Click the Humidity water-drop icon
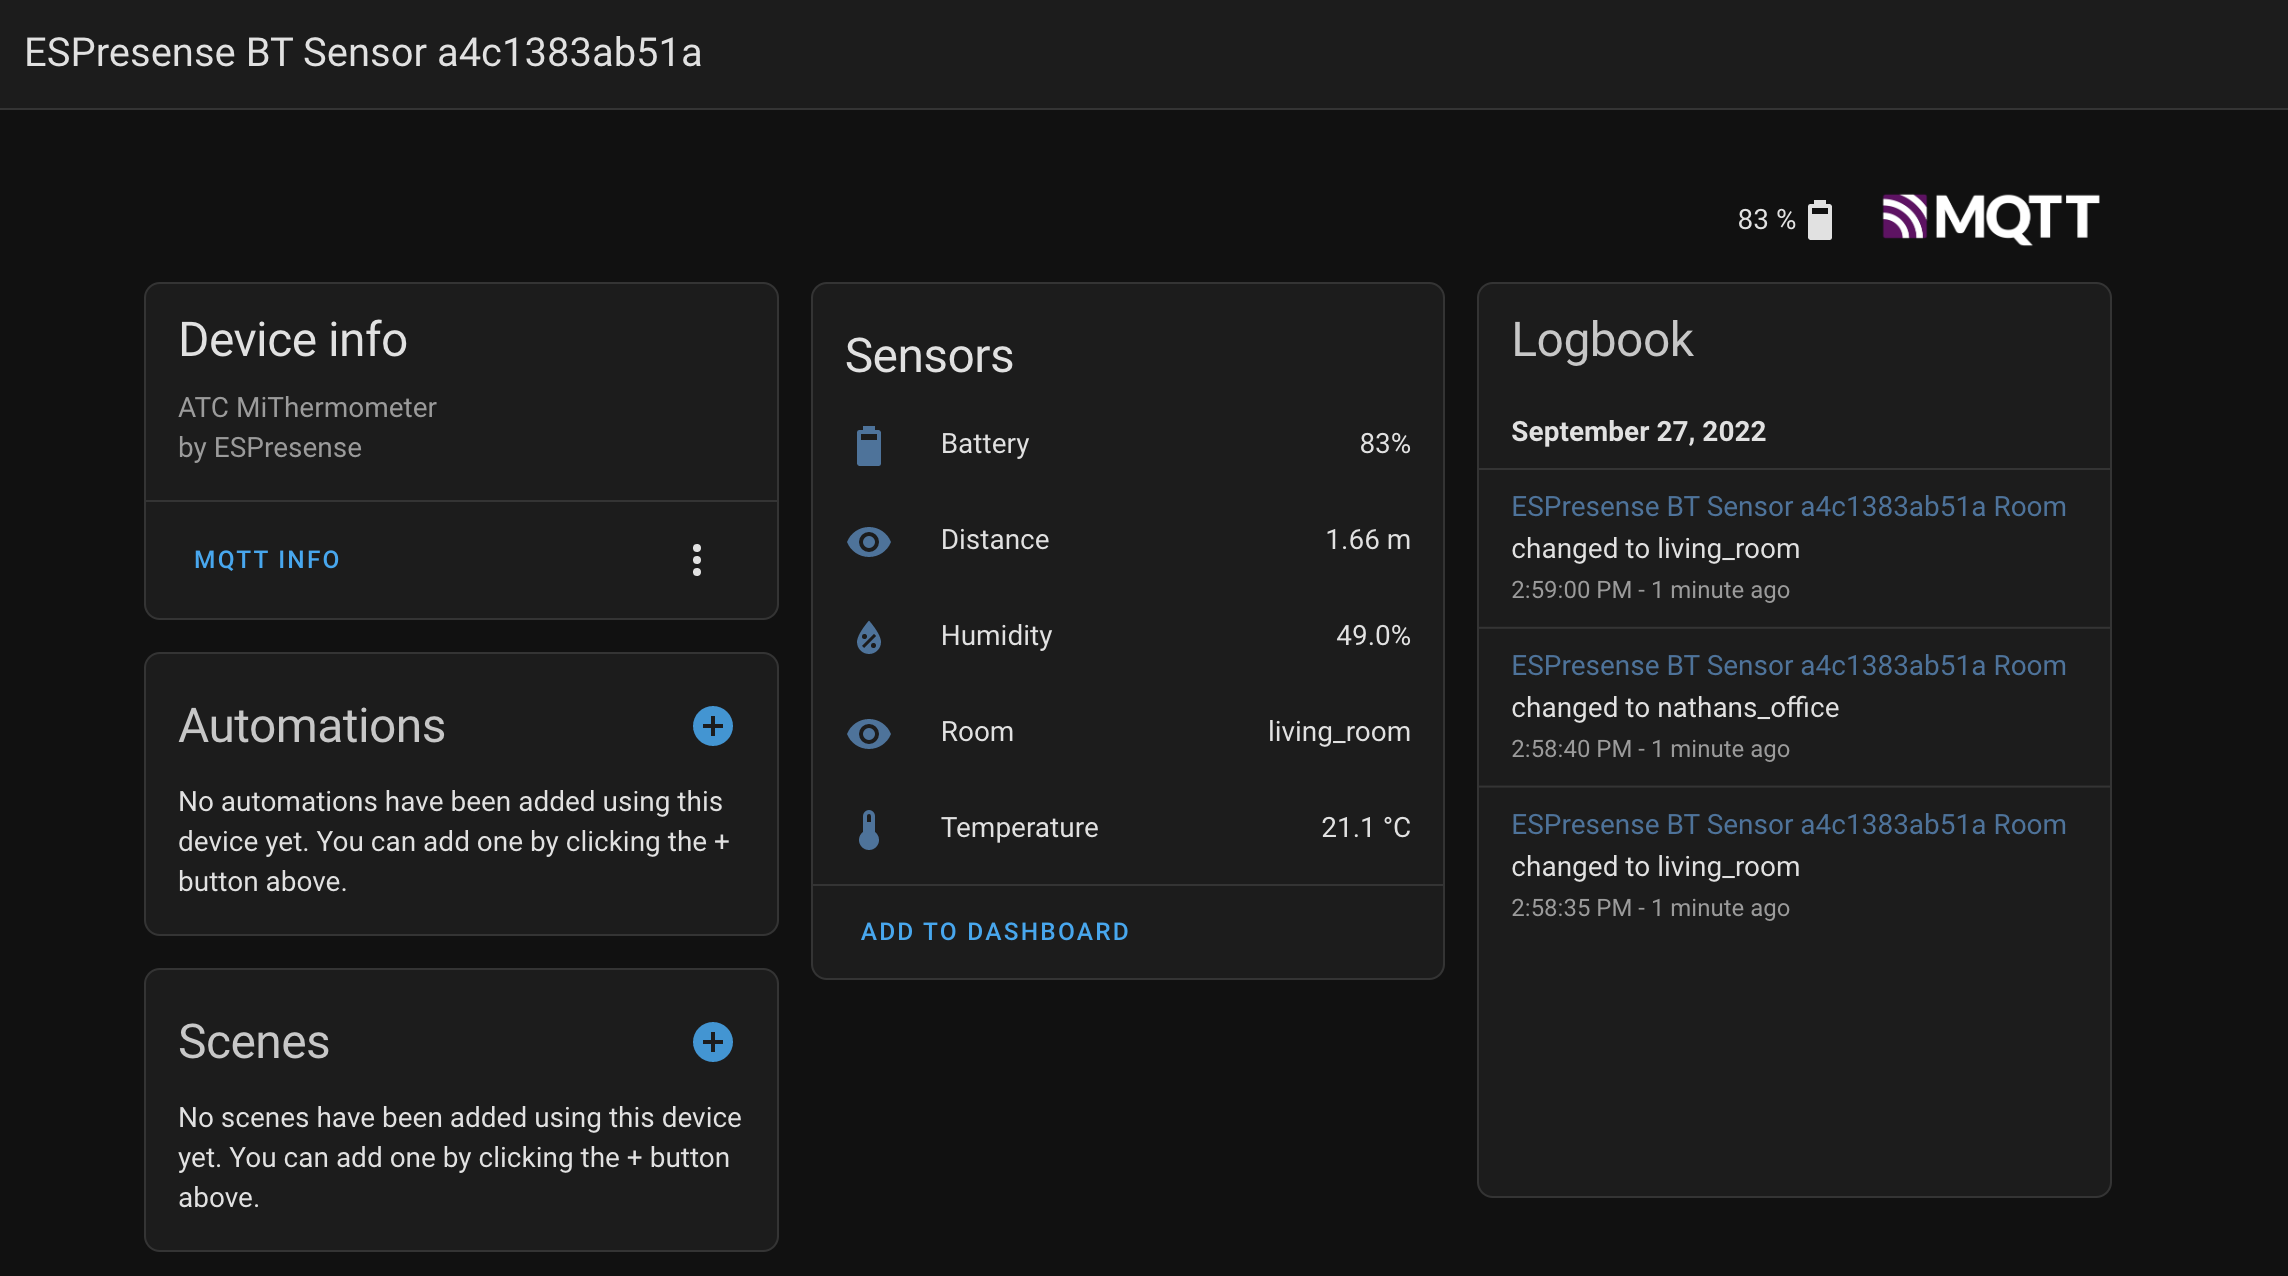The height and width of the screenshot is (1276, 2288). pos(869,637)
